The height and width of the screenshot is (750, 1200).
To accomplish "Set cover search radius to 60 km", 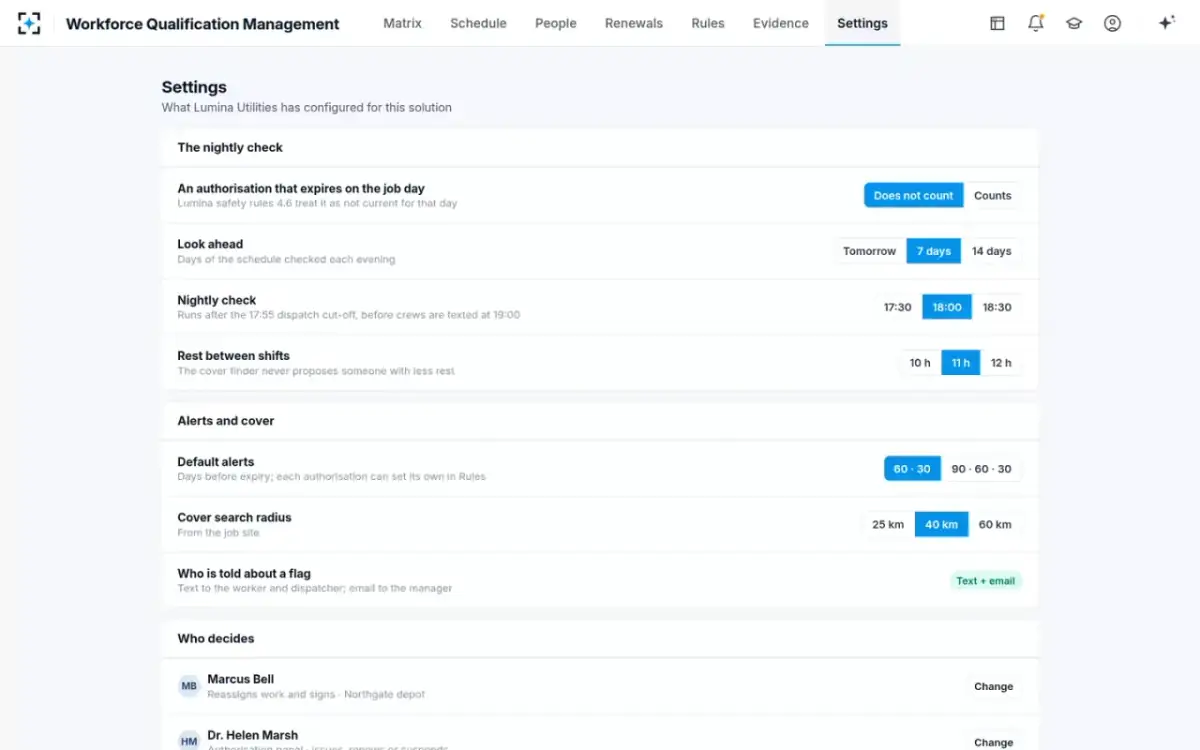I will point(995,524).
